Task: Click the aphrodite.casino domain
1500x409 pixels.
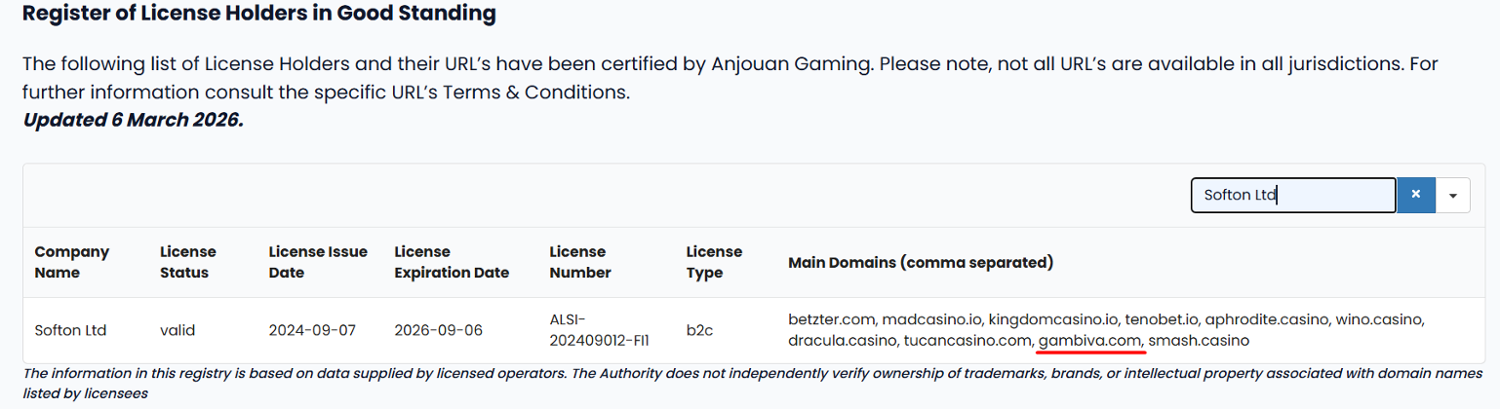Action: [x=1267, y=320]
